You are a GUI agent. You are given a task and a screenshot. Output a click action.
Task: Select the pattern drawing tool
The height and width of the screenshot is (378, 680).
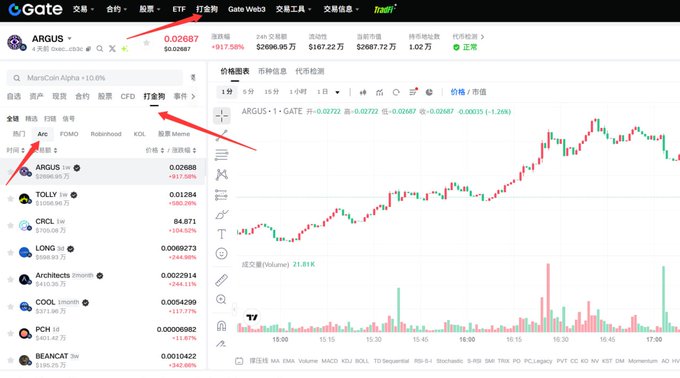point(222,175)
